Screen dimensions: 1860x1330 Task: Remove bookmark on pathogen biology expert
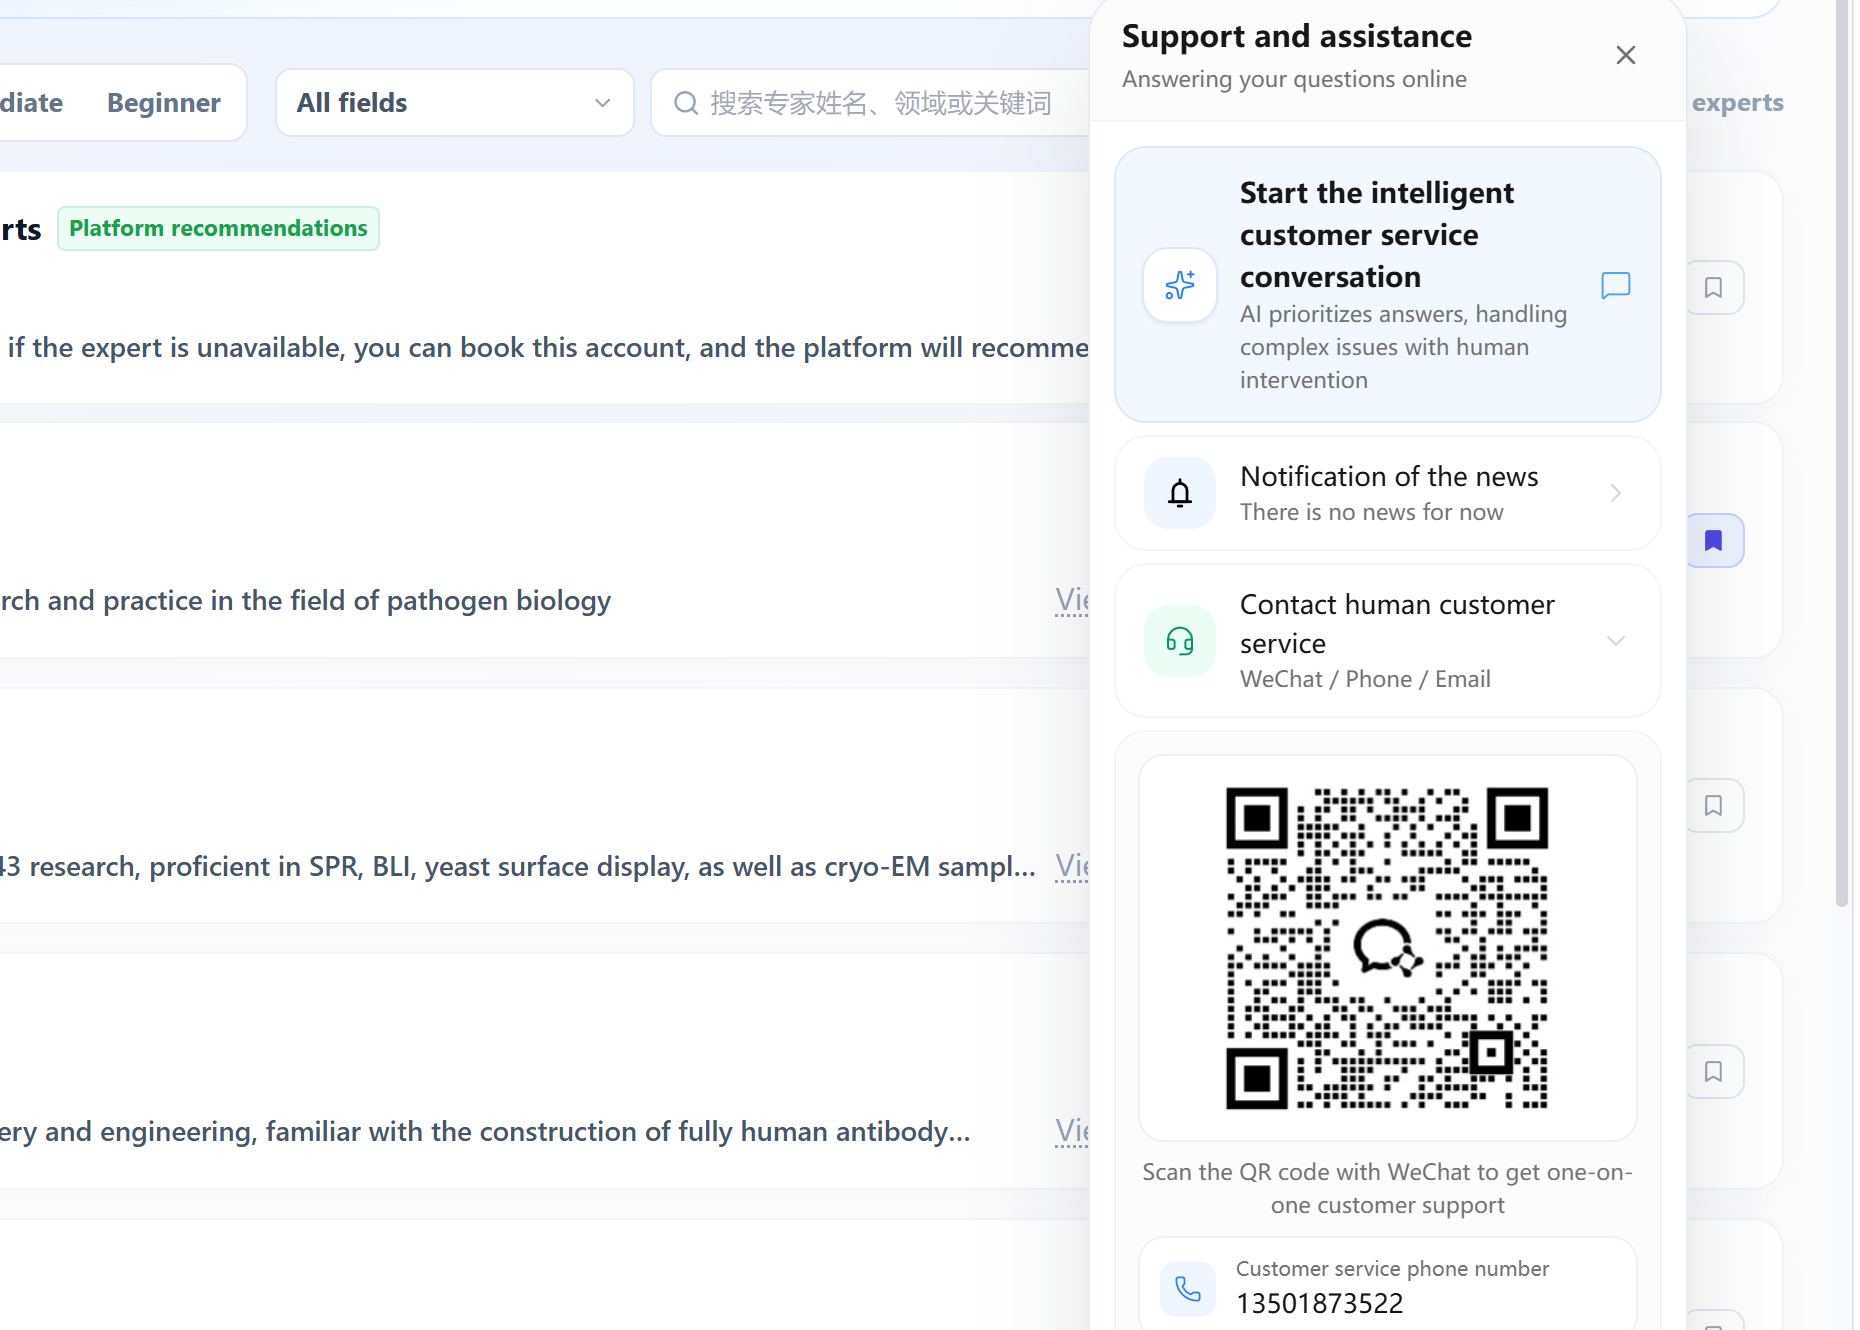coord(1714,541)
